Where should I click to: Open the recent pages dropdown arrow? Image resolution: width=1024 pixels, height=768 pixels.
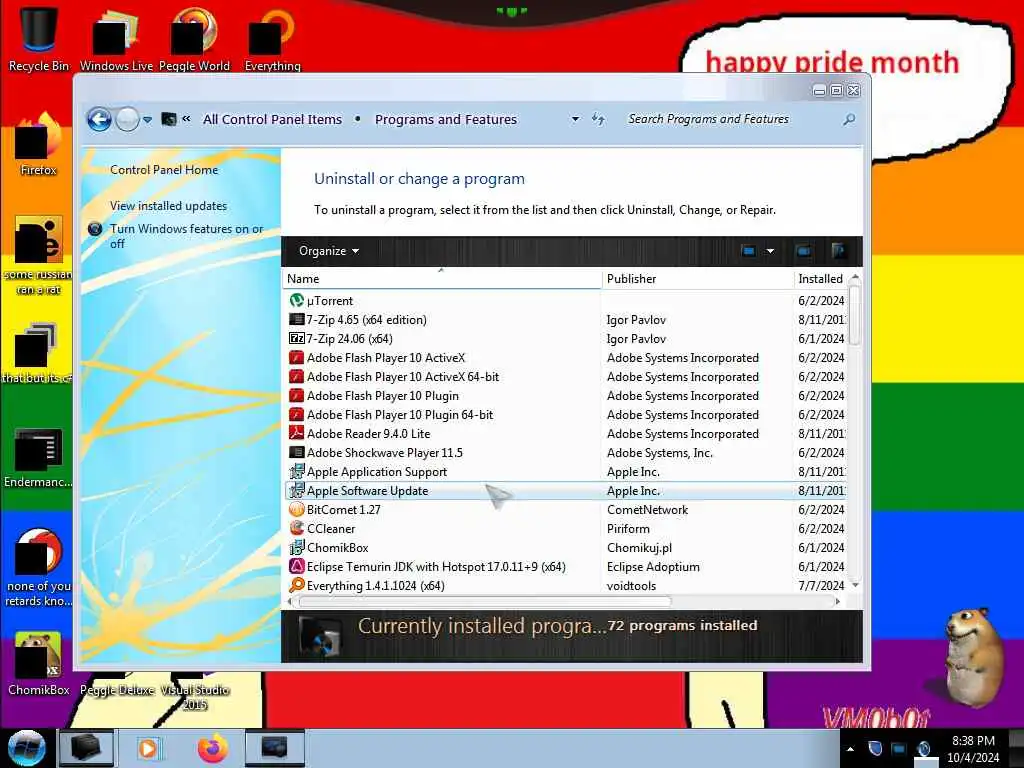point(148,120)
